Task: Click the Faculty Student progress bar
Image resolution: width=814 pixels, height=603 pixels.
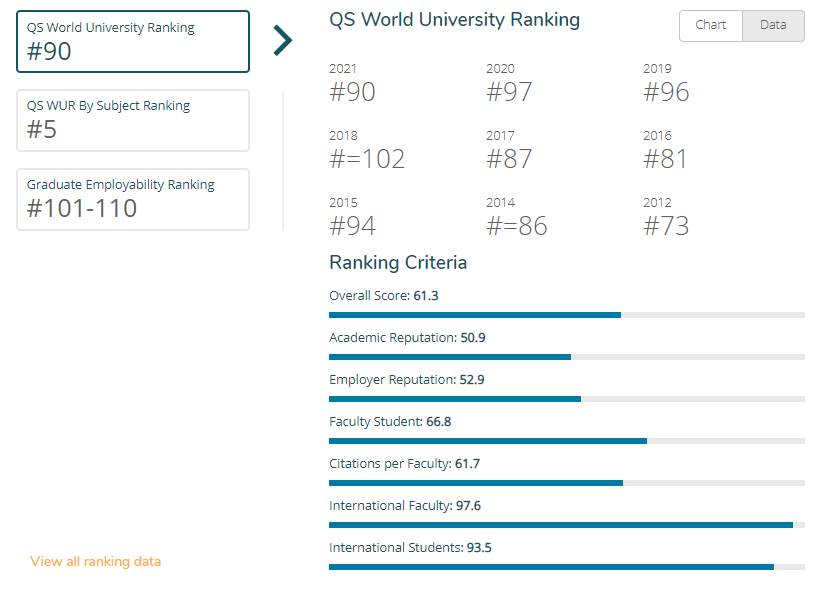Action: pos(567,441)
